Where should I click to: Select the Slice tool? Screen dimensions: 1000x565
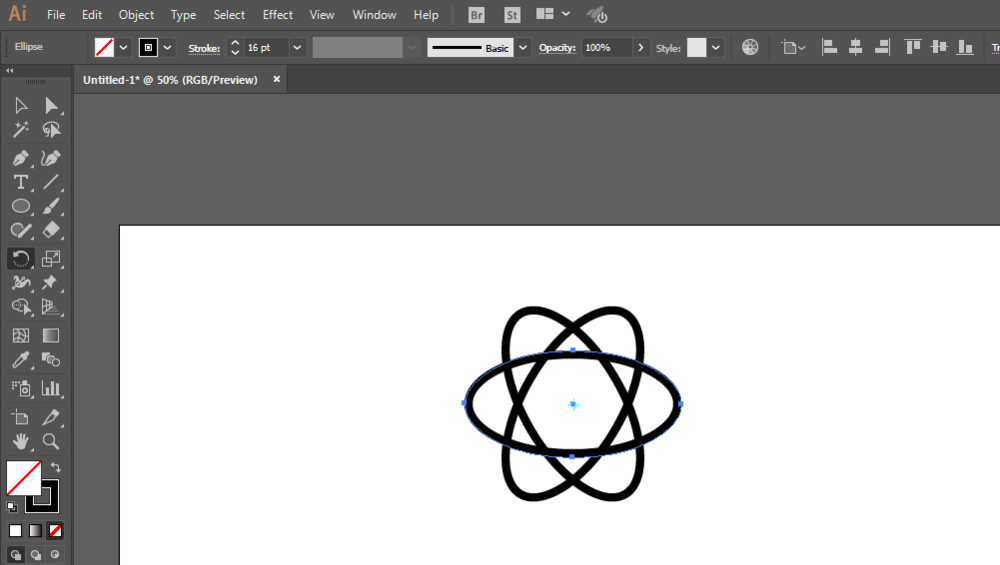coord(51,417)
